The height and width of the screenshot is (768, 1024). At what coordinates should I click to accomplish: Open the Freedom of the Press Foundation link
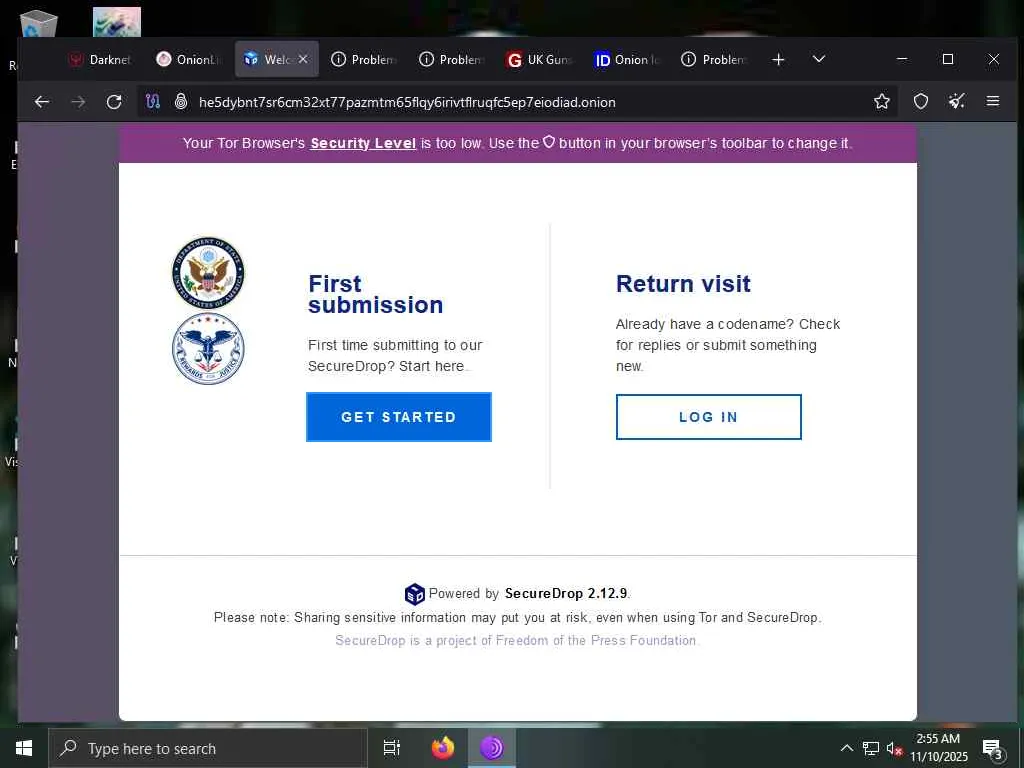[516, 640]
